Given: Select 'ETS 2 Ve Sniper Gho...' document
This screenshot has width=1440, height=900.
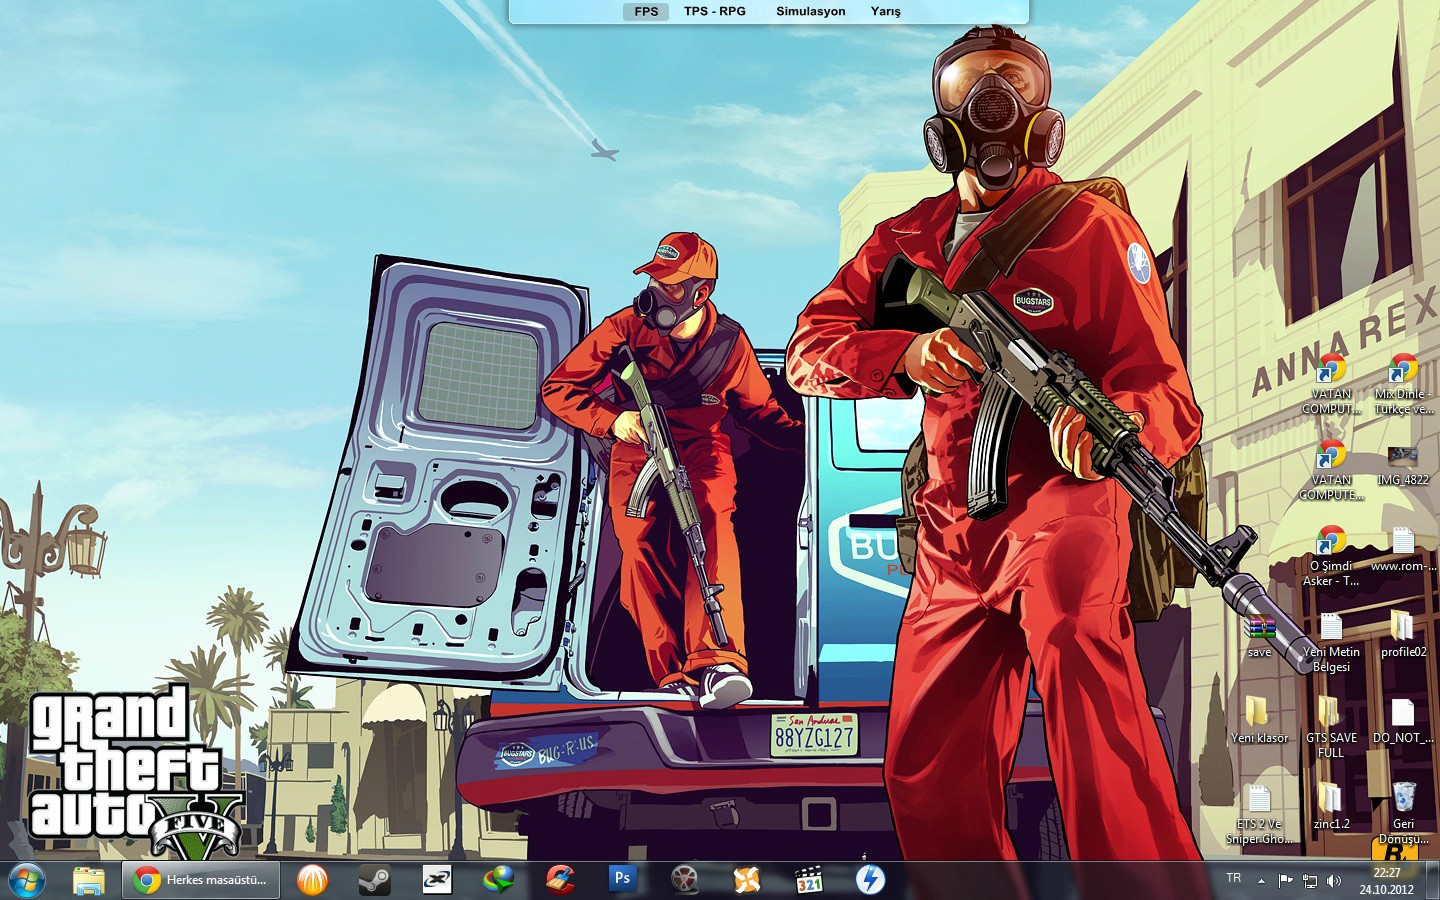Looking at the screenshot, I should 1260,814.
